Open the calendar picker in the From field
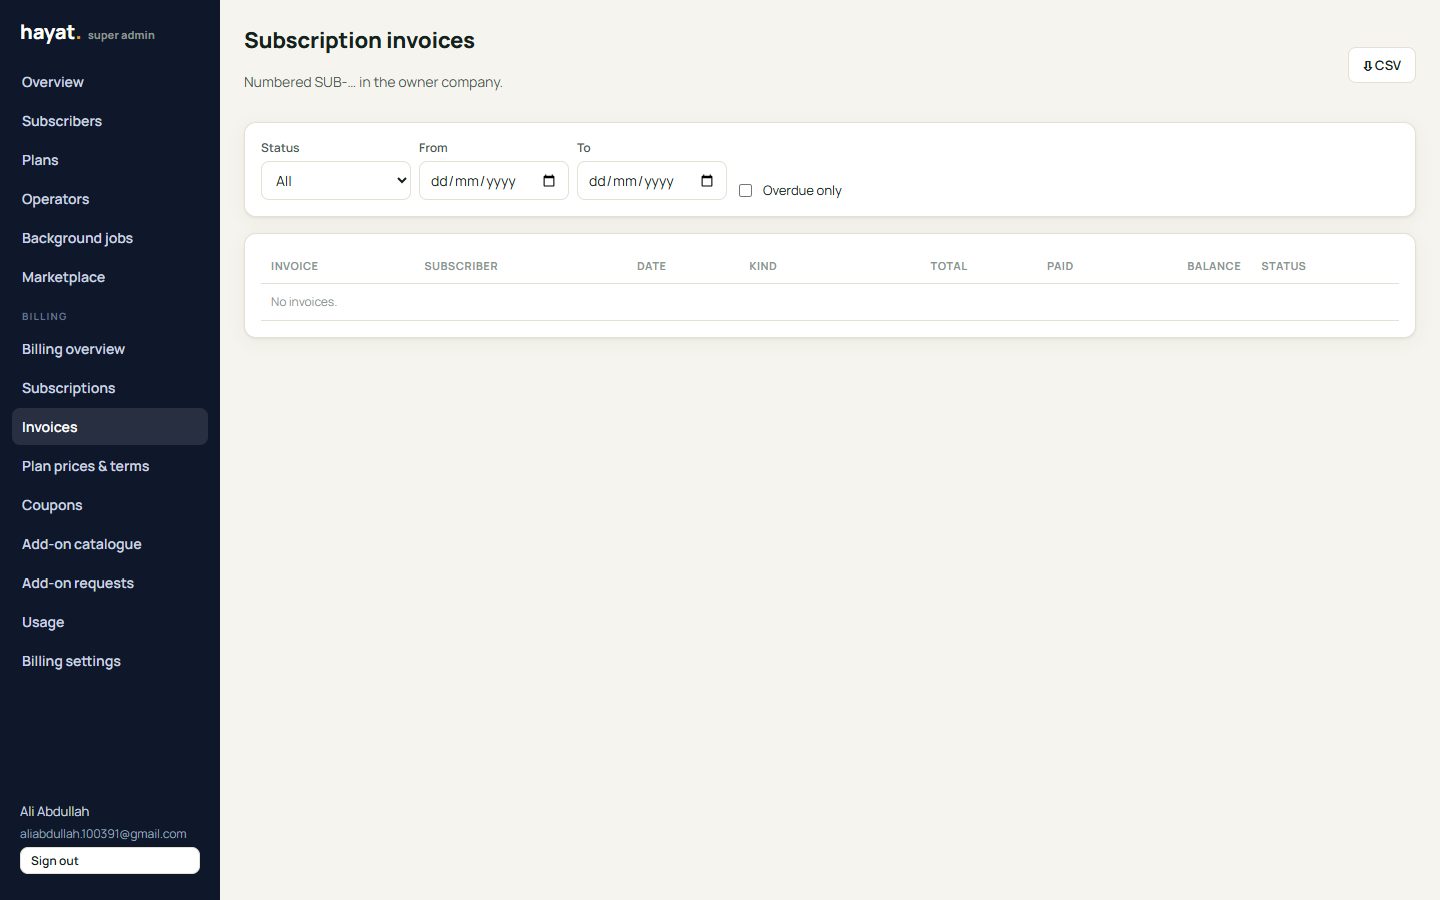Screen dimensions: 1440x900 point(549,181)
